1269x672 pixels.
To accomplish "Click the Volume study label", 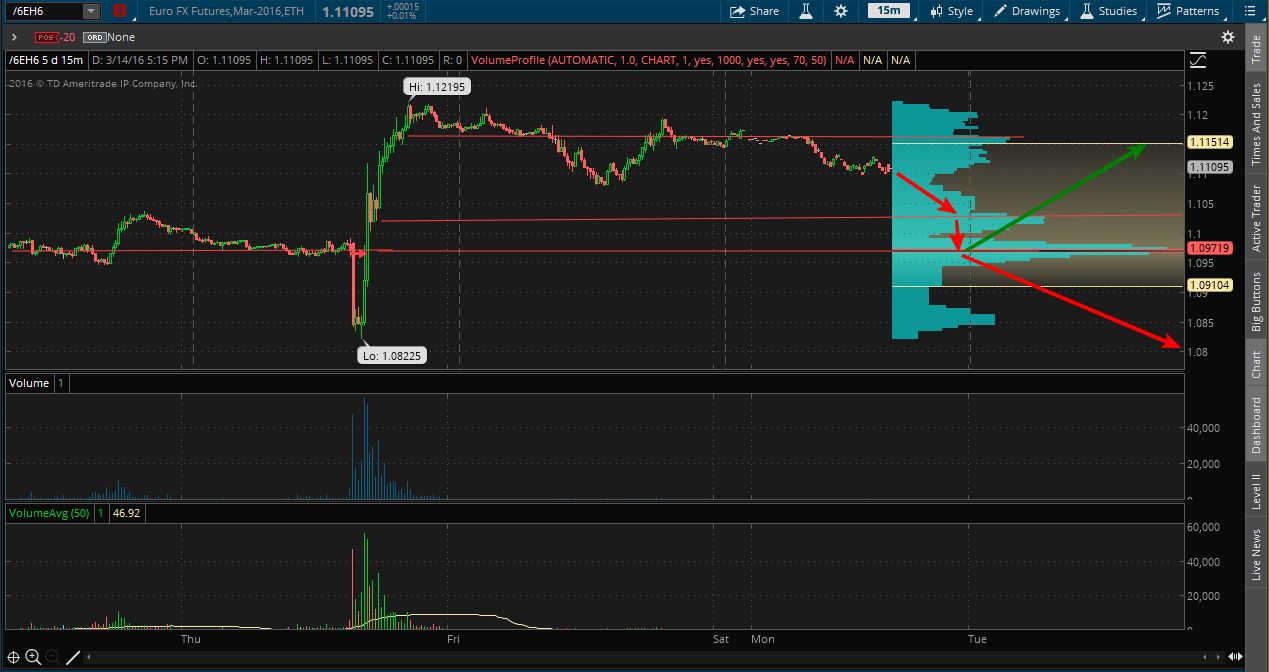I will pyautogui.click(x=29, y=383).
